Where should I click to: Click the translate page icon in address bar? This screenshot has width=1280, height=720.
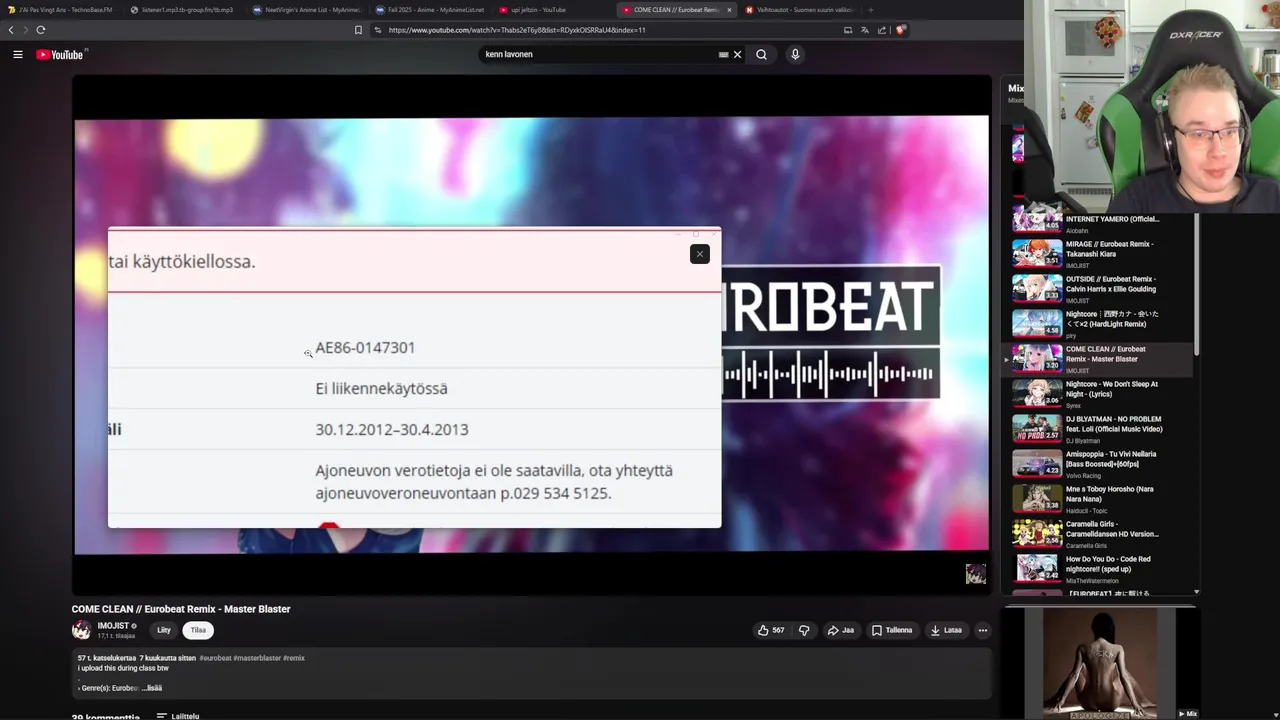(x=865, y=30)
